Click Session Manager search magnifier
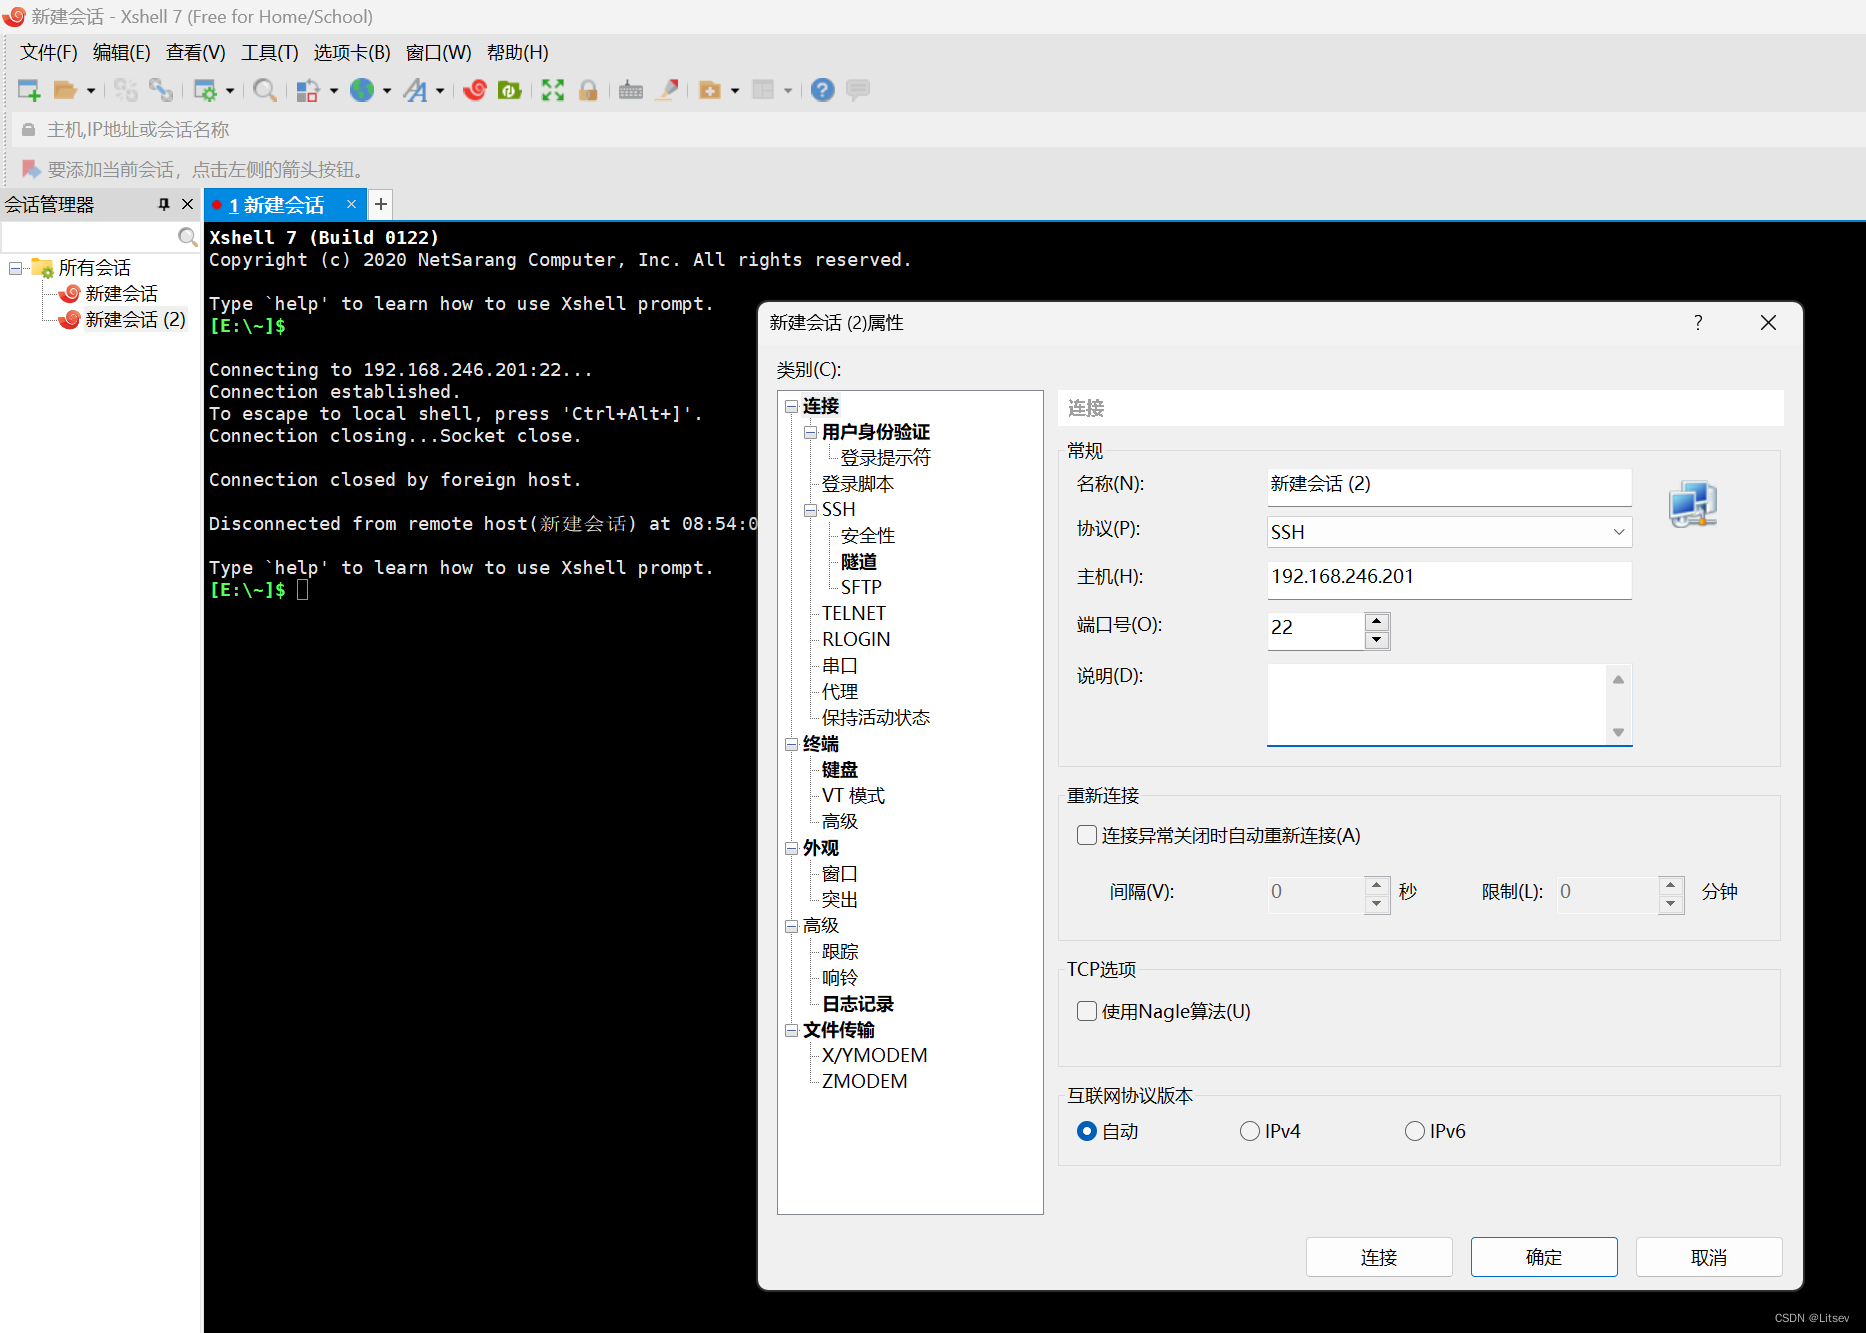Viewport: 1866px width, 1333px height. (187, 237)
